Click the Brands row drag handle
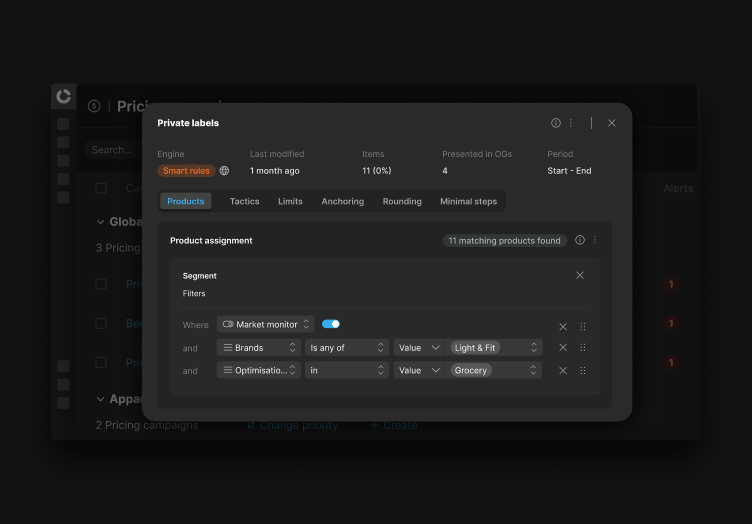The height and width of the screenshot is (524, 752). click(583, 348)
